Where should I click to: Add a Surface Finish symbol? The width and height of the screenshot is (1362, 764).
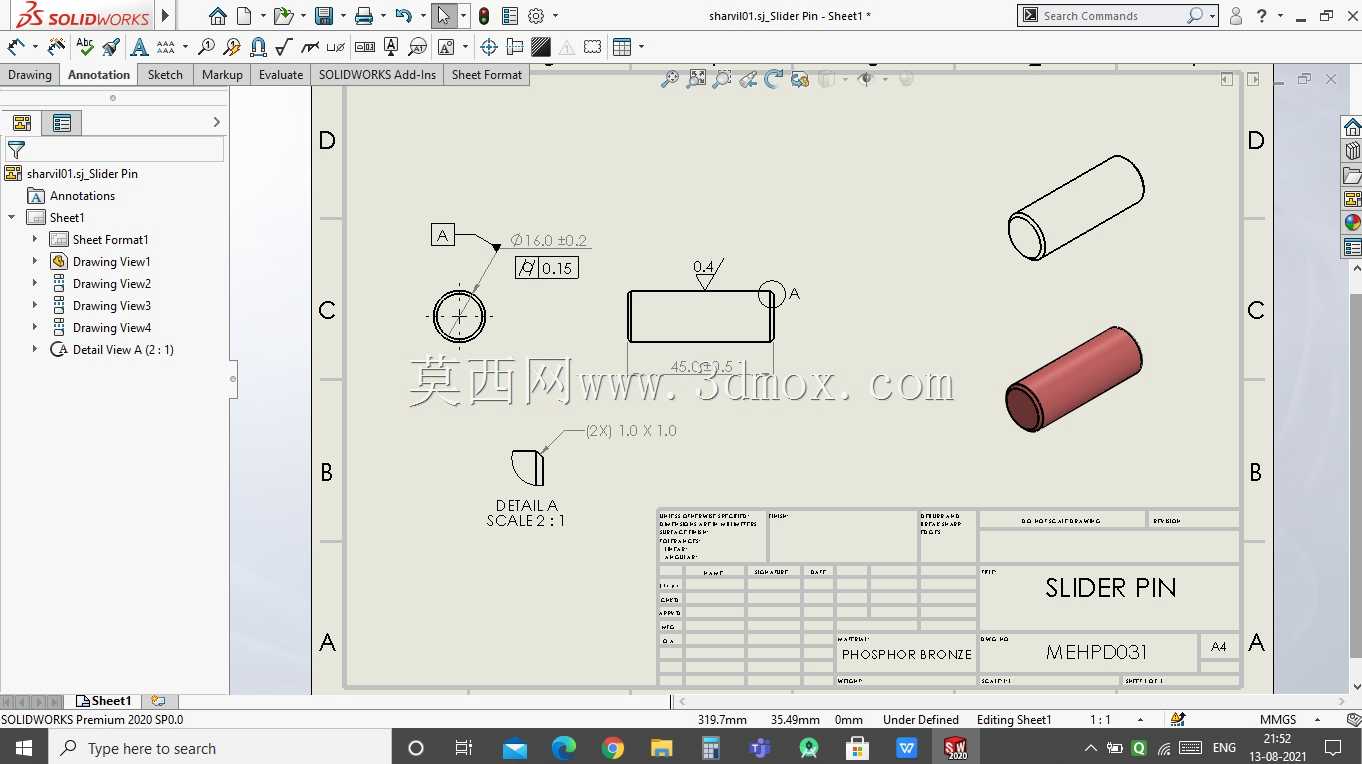(284, 47)
